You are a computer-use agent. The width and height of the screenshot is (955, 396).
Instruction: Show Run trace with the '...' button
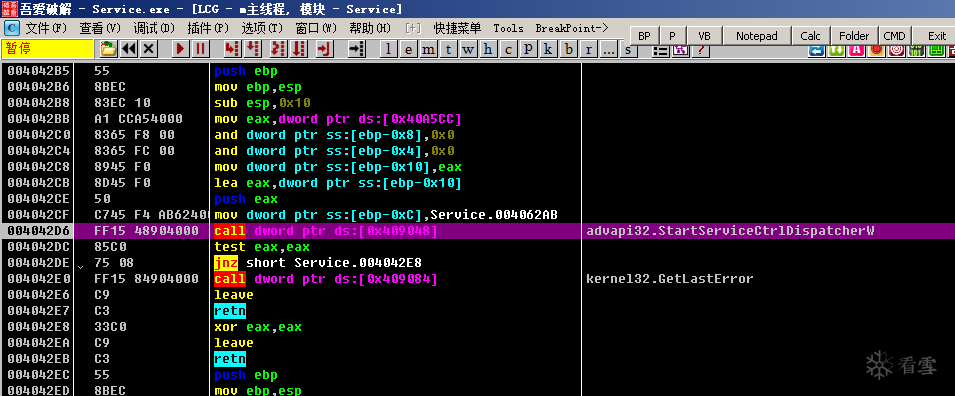608,49
